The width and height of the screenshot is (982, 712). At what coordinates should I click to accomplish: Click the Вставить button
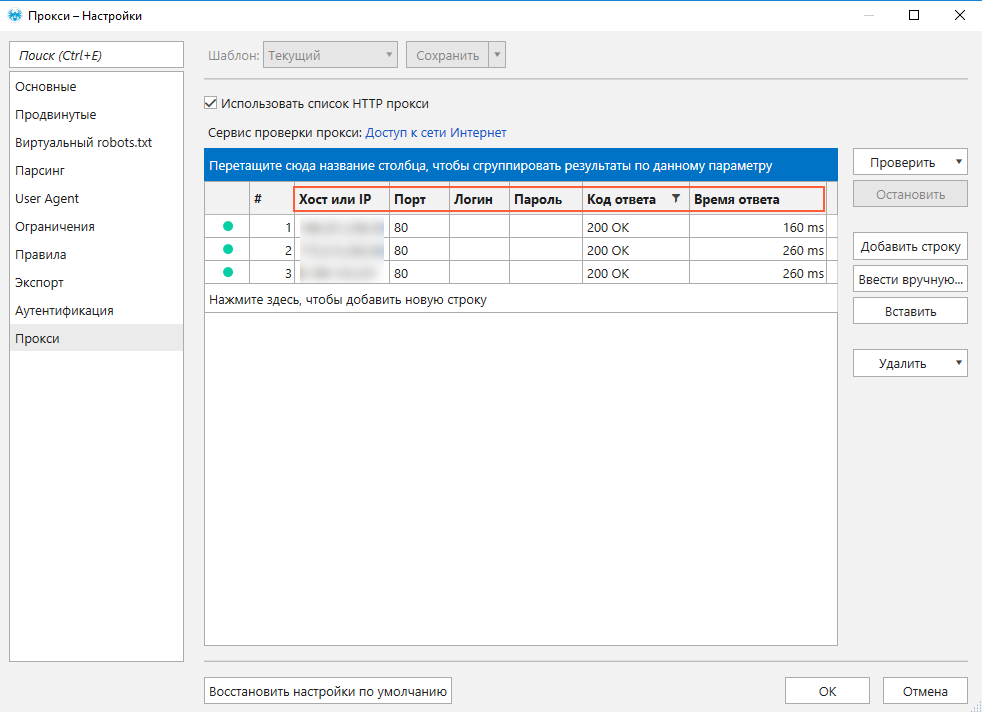[910, 311]
